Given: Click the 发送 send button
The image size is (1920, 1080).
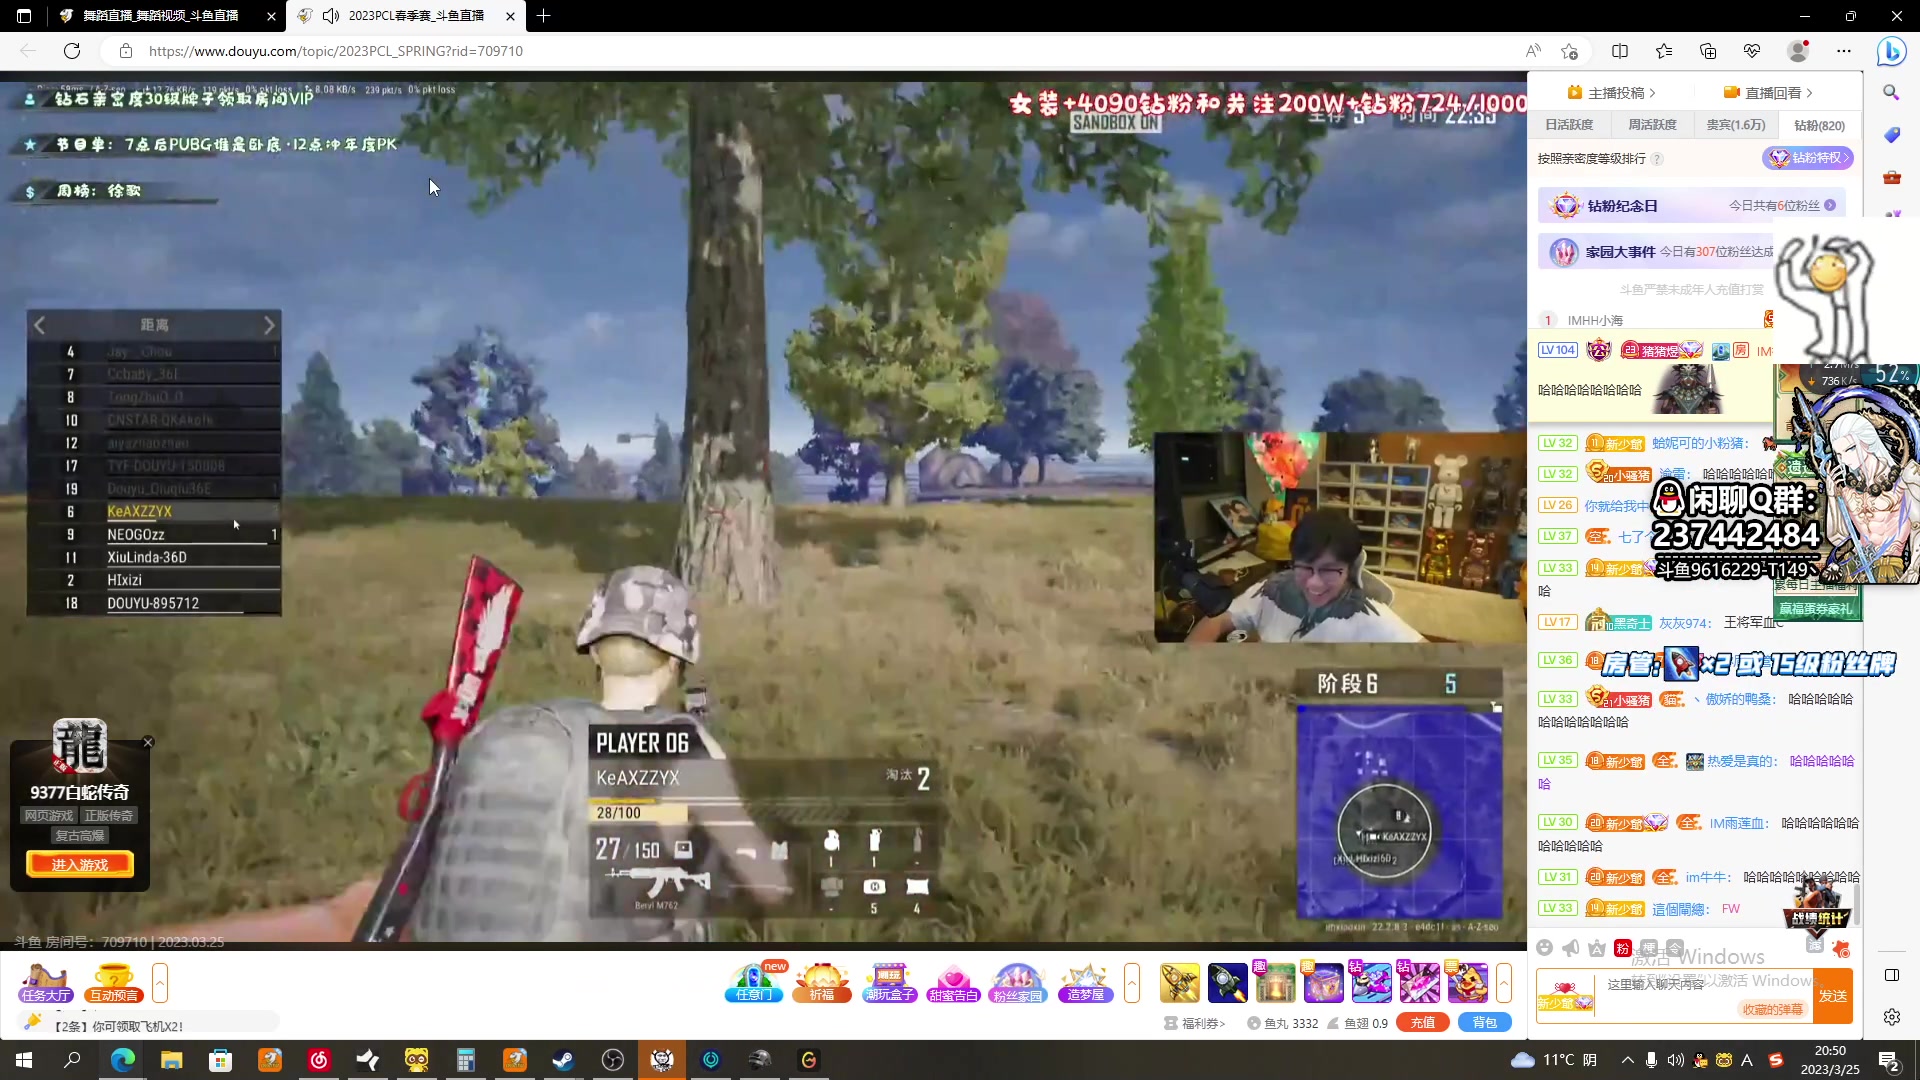Looking at the screenshot, I should click(x=1833, y=996).
